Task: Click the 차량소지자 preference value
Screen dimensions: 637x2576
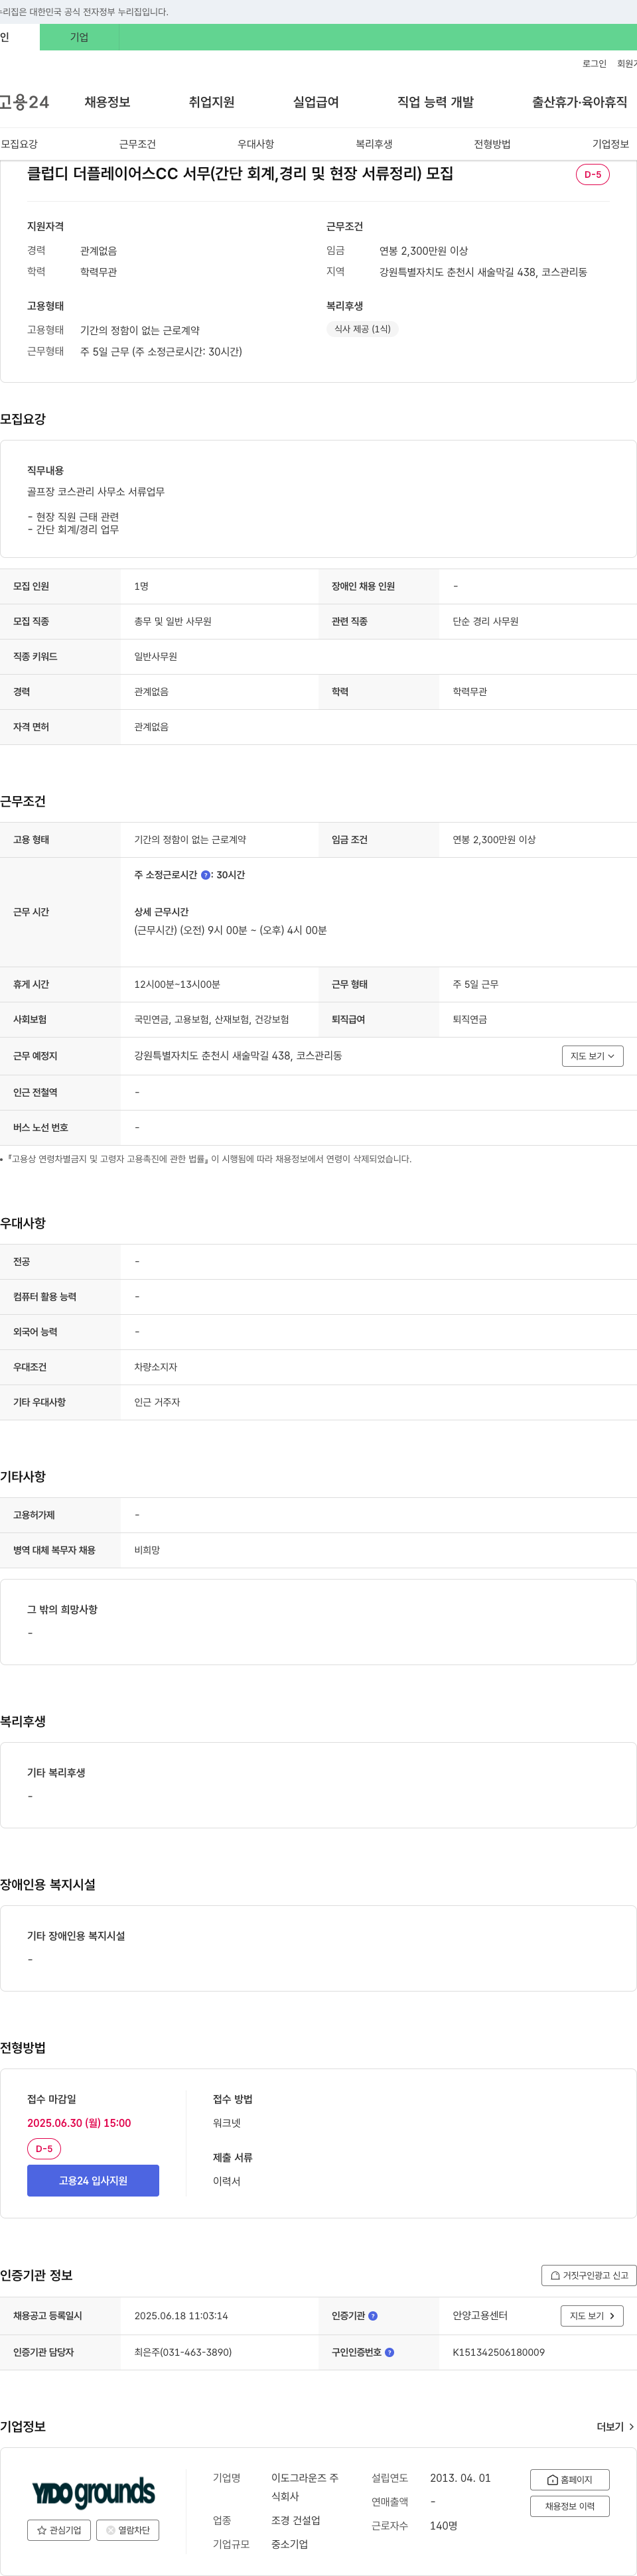Action: pos(155,1367)
